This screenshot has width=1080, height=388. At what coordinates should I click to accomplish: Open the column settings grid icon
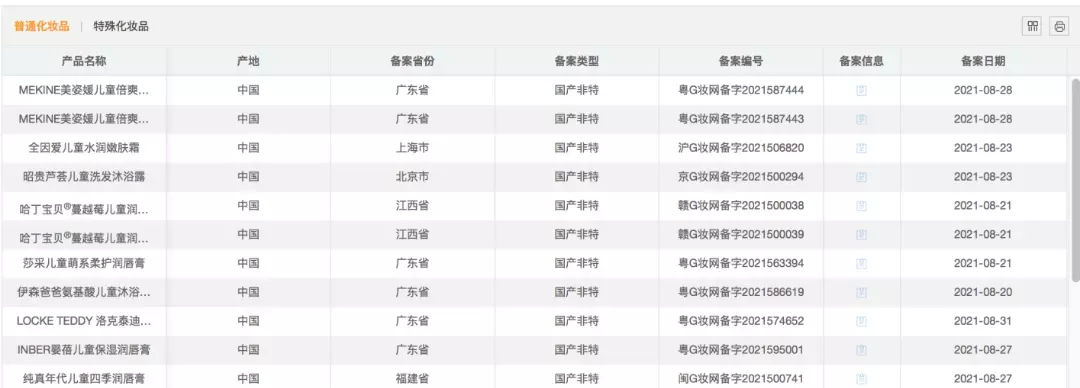(x=1032, y=27)
